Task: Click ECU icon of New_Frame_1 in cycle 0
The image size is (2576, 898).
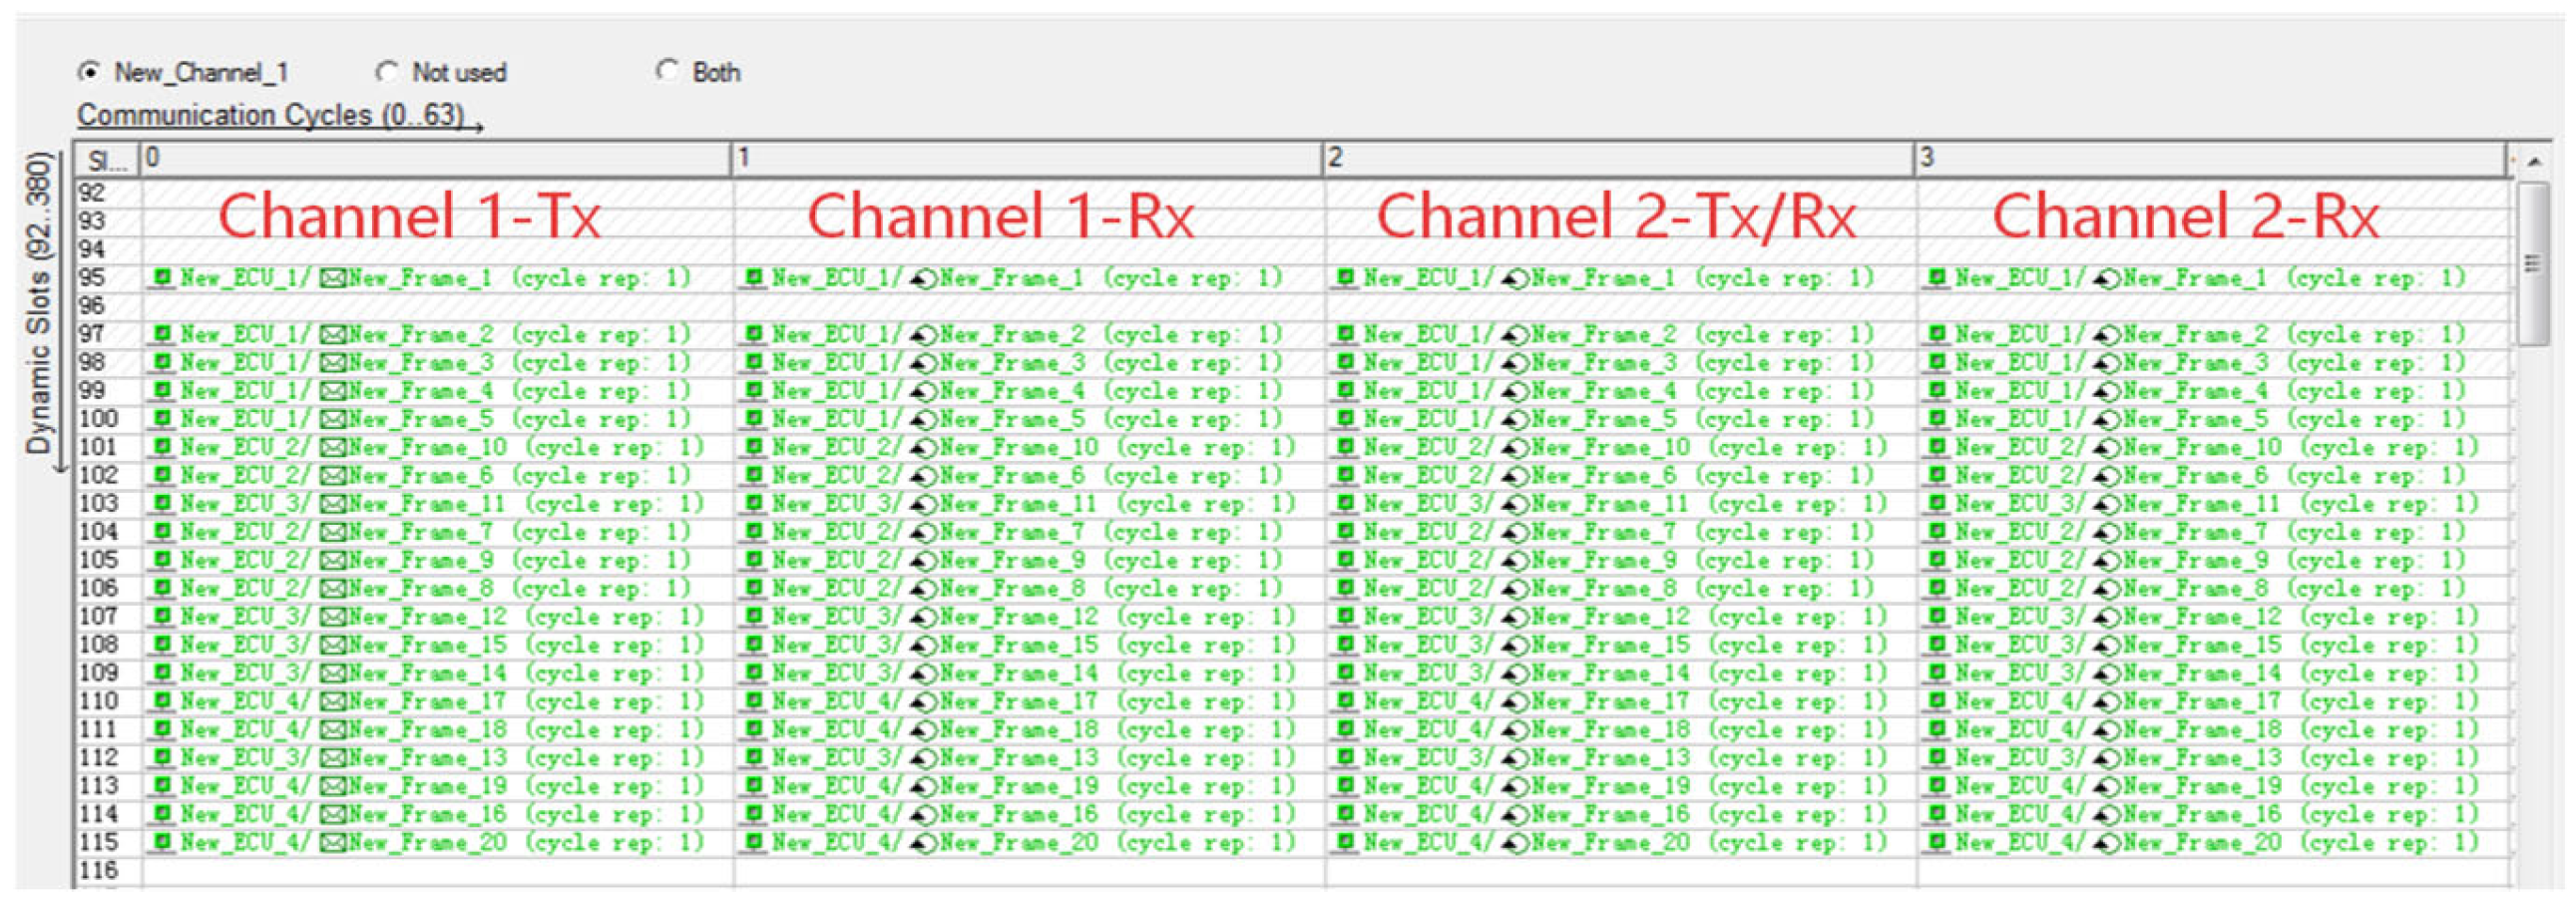Action: (163, 277)
